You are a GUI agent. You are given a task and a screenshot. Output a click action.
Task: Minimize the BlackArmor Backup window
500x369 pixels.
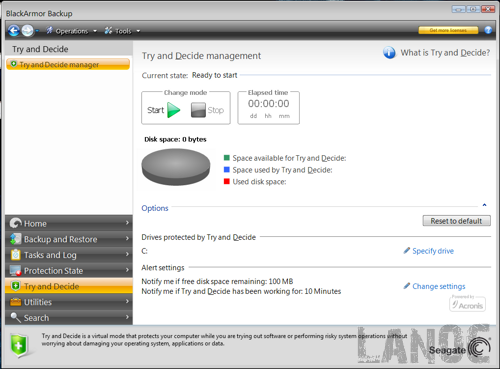click(458, 9)
